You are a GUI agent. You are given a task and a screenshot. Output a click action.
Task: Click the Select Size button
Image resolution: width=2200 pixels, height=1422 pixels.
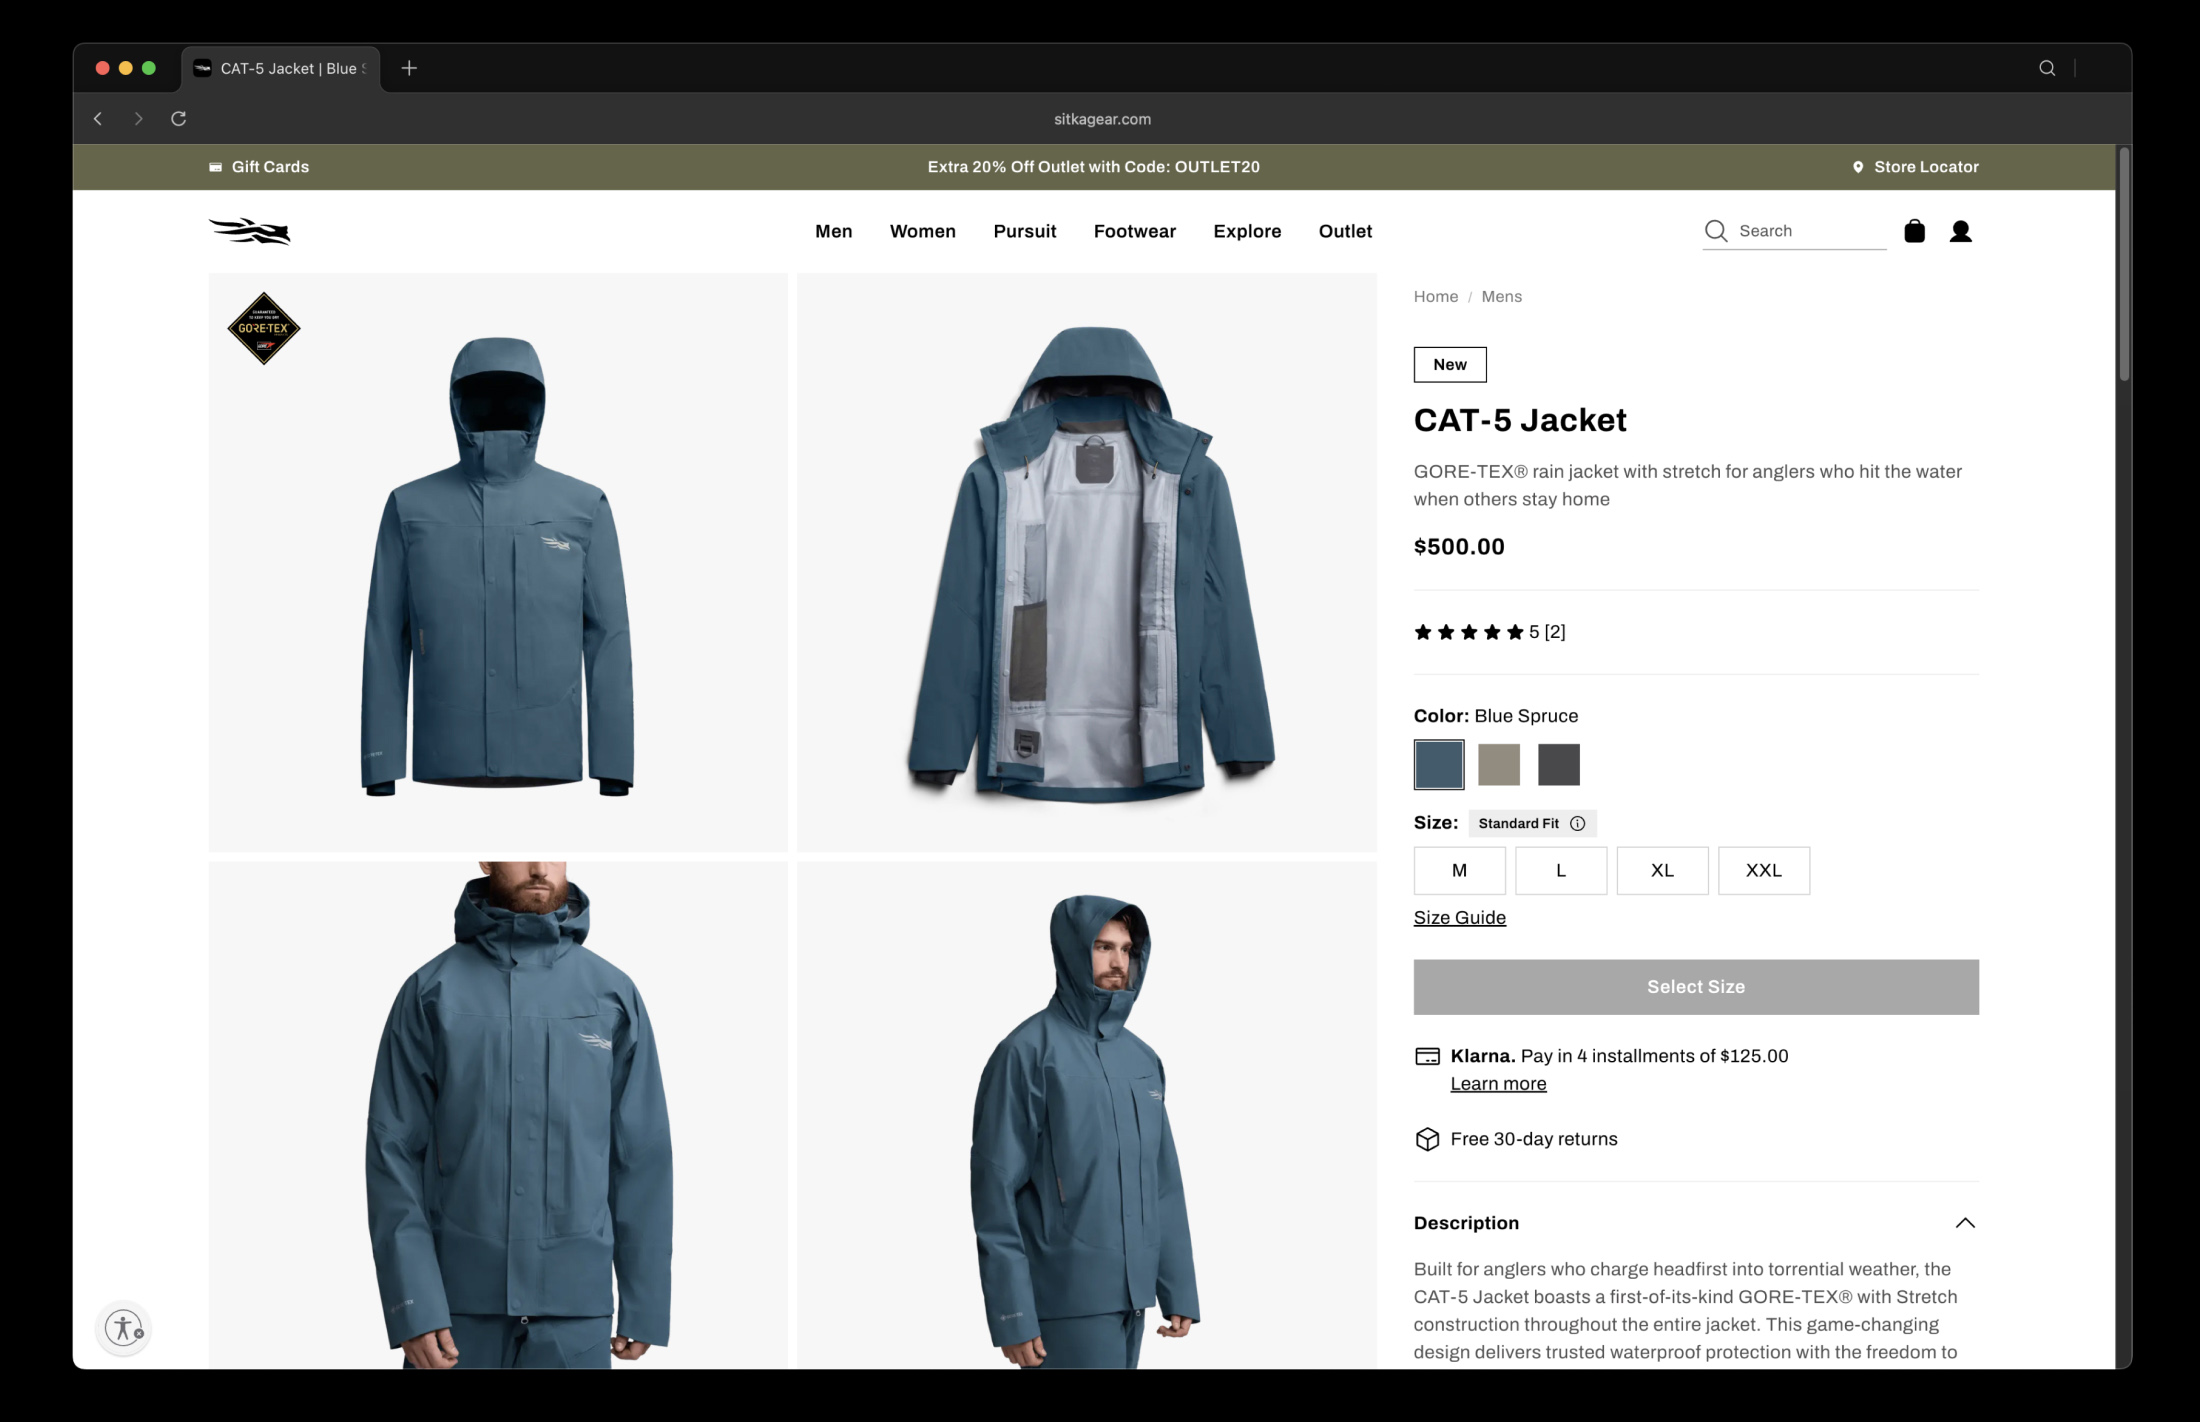click(x=1695, y=987)
